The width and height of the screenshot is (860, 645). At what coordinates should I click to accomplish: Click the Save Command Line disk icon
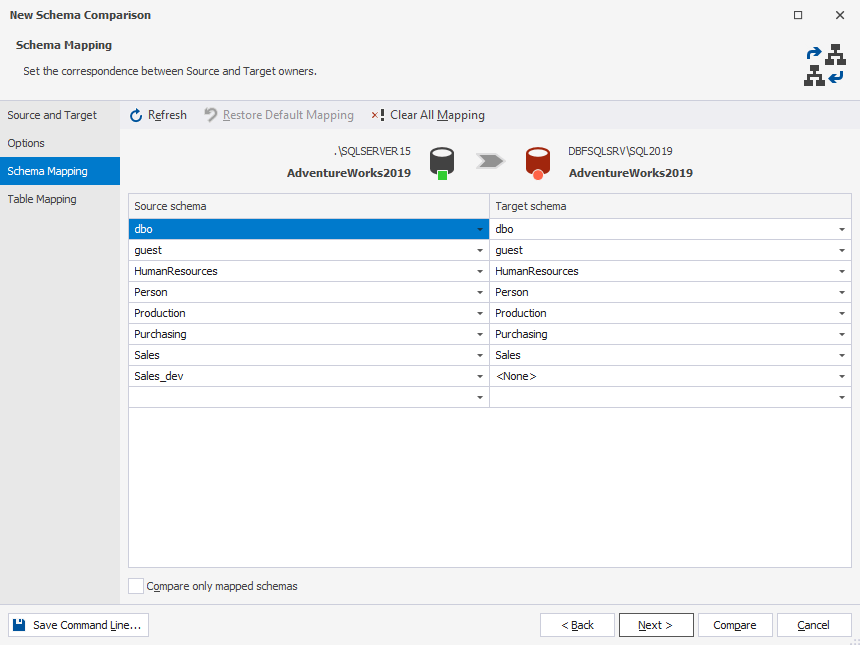(x=20, y=624)
